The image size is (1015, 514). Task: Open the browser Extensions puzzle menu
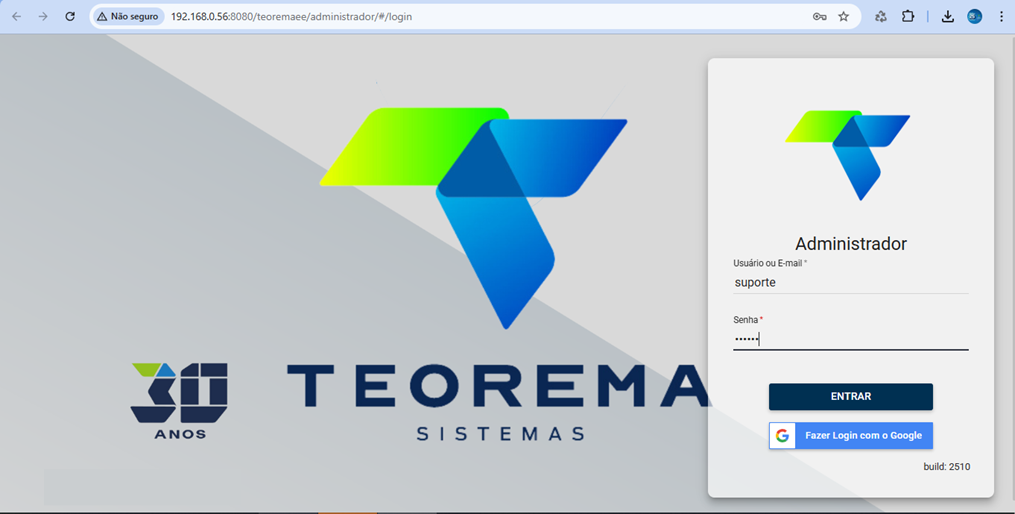(x=908, y=17)
